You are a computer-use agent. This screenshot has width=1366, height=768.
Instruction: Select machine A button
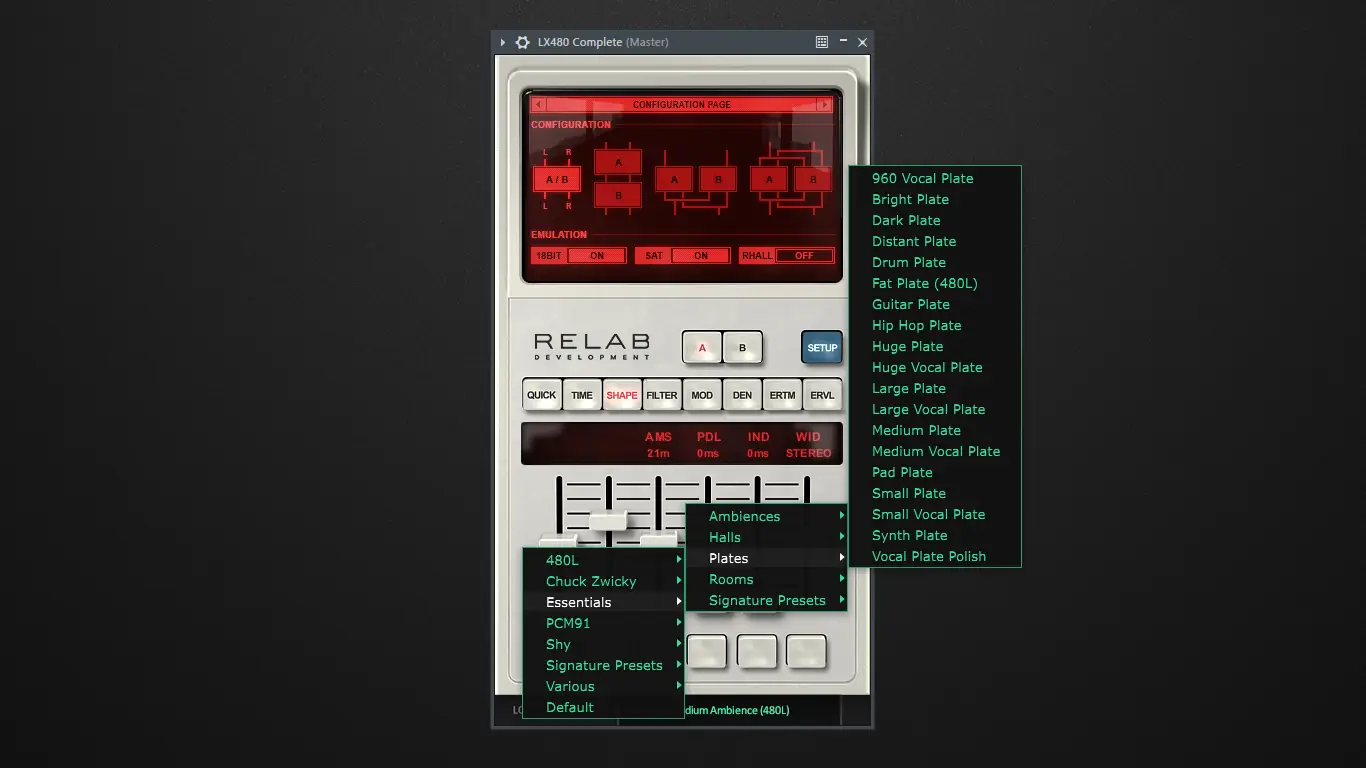click(x=702, y=348)
